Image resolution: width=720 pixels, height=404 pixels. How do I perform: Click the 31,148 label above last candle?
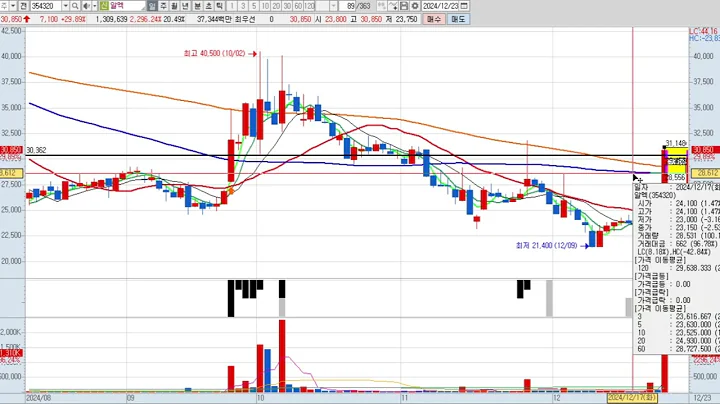676,143
